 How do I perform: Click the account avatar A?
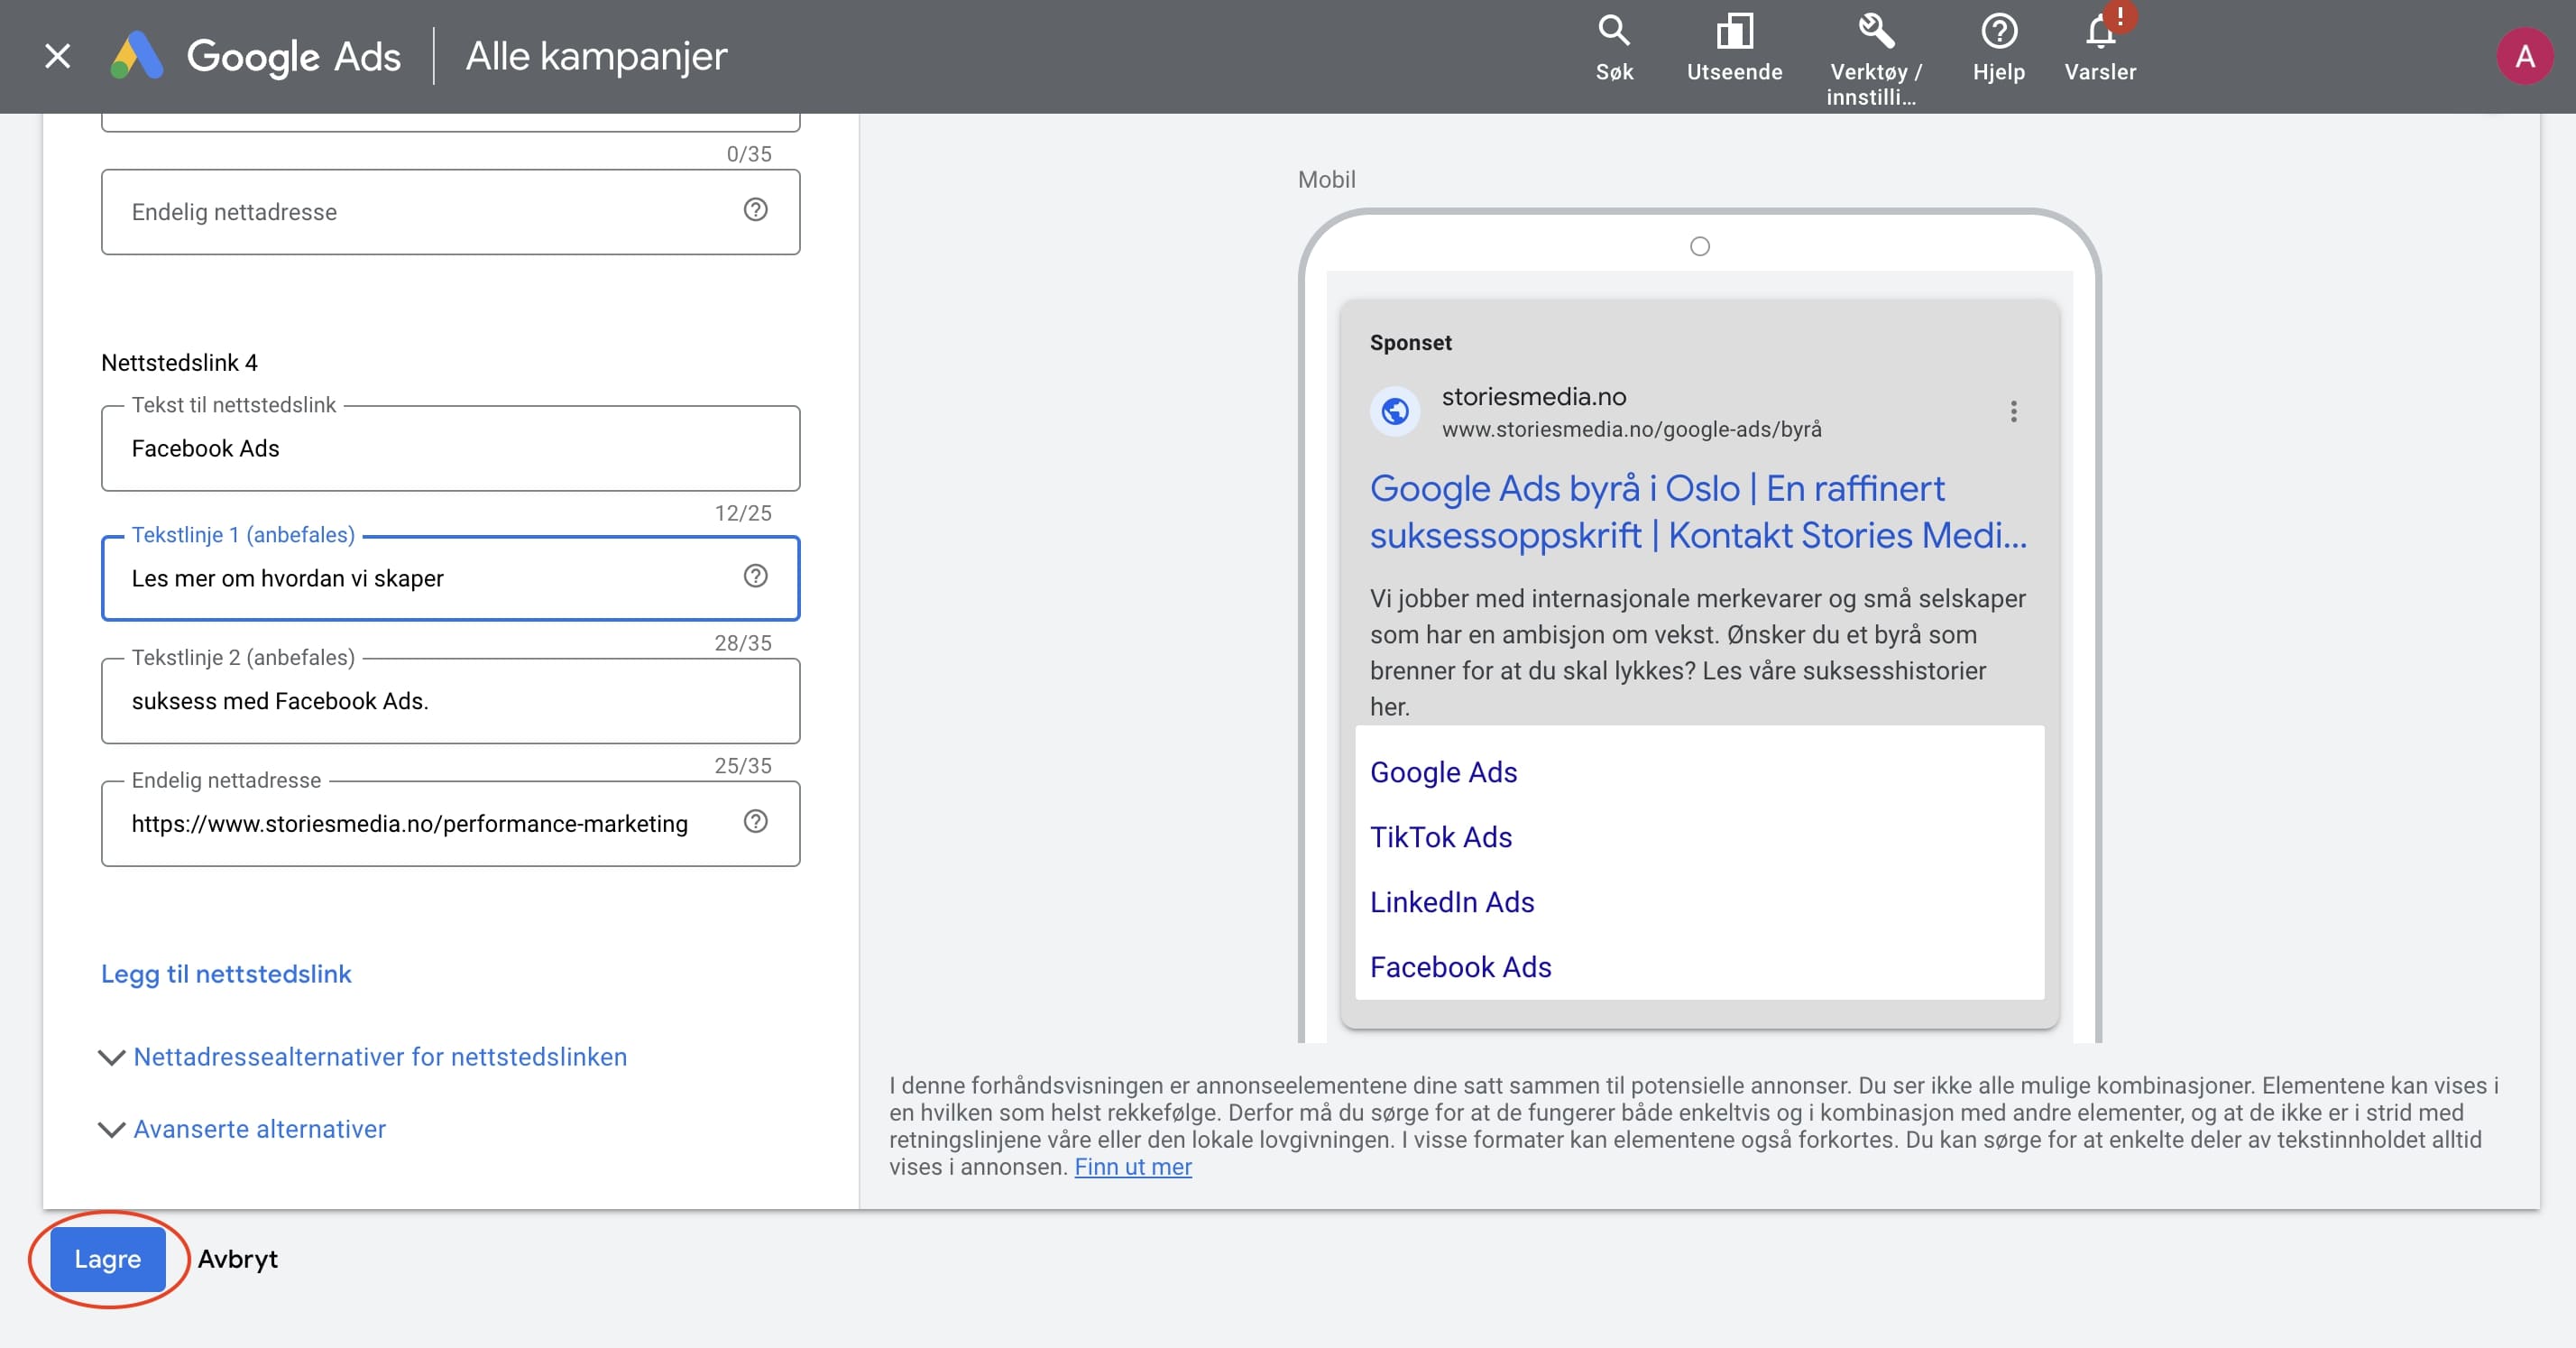click(2523, 56)
